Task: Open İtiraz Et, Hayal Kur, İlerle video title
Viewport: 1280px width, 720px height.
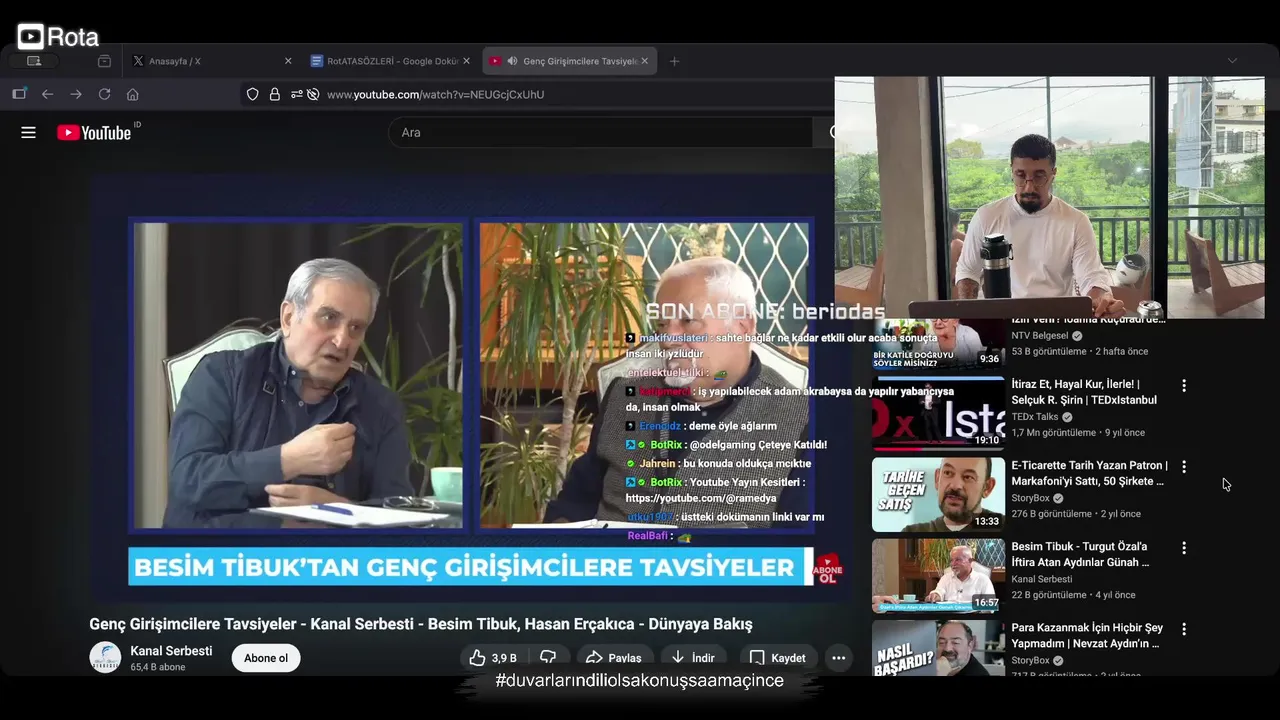Action: pyautogui.click(x=1083, y=392)
